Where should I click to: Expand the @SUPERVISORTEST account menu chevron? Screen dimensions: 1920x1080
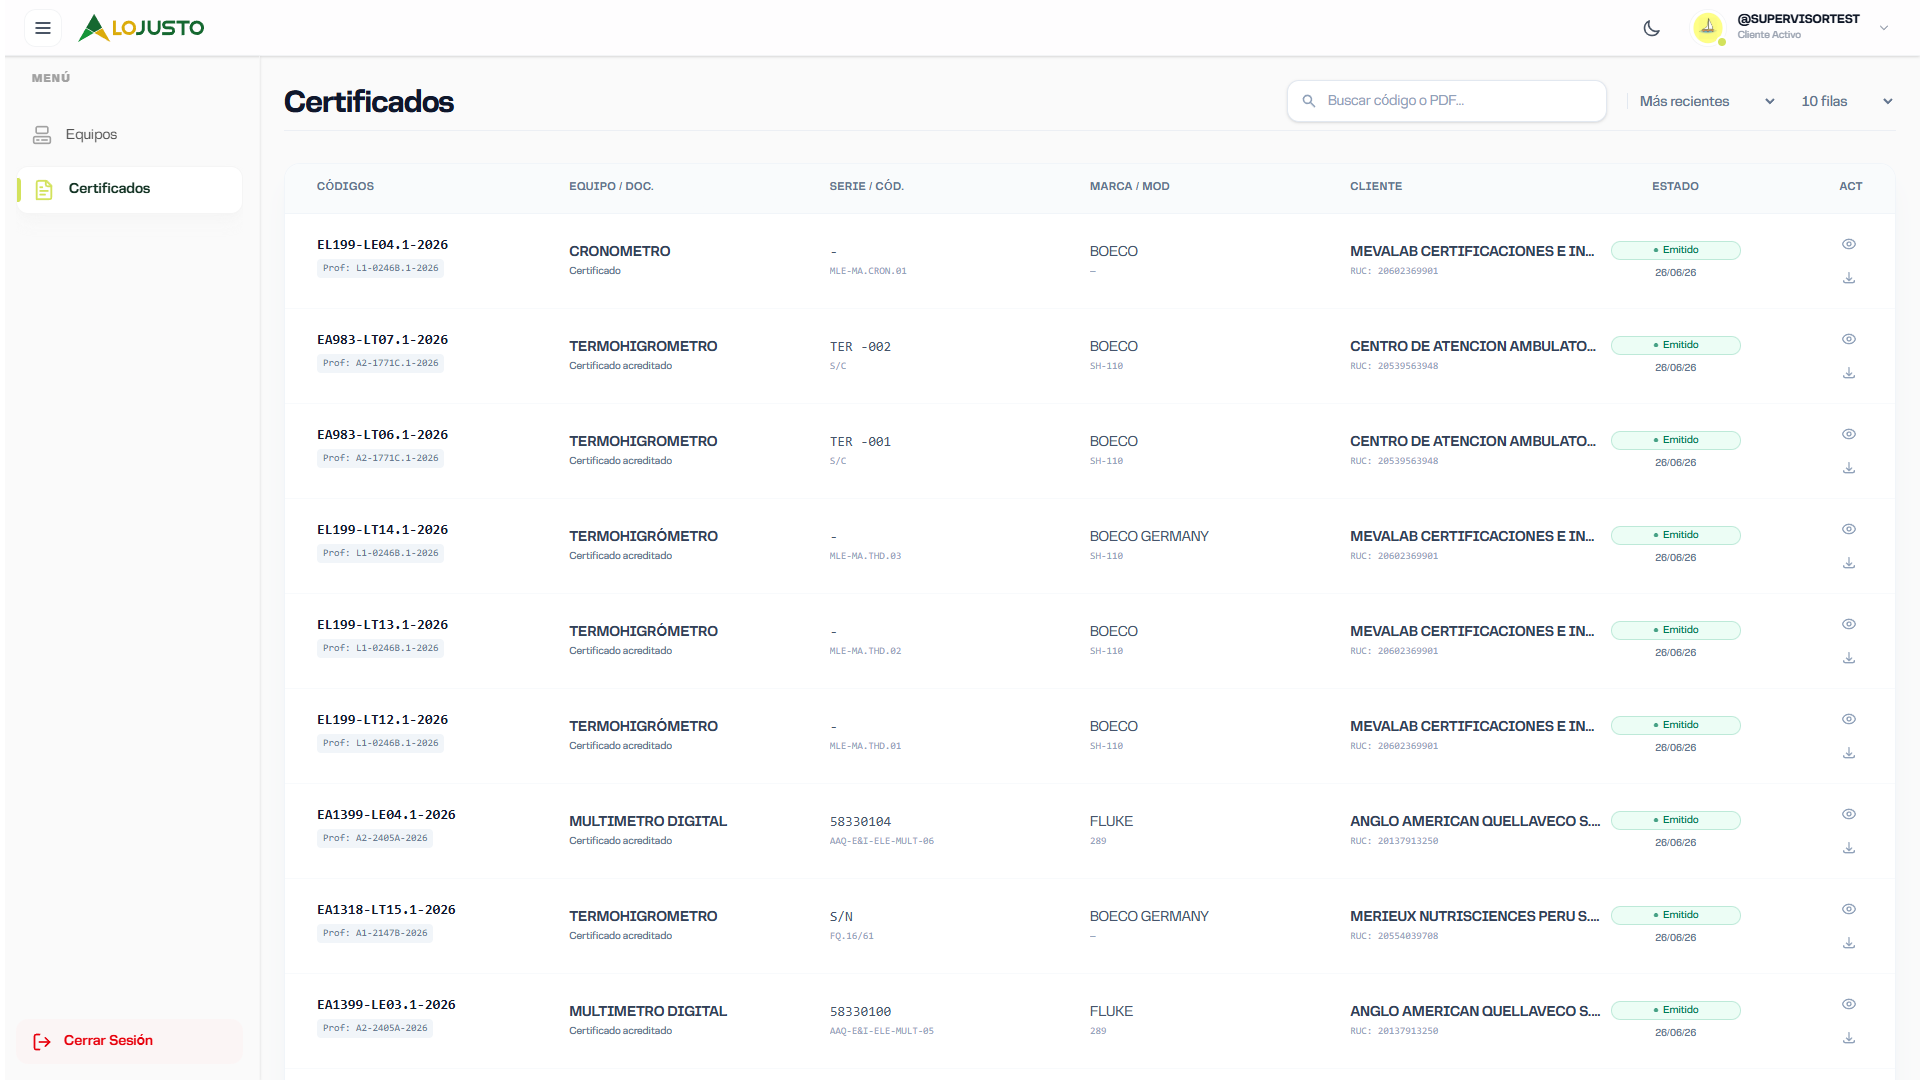[1884, 28]
